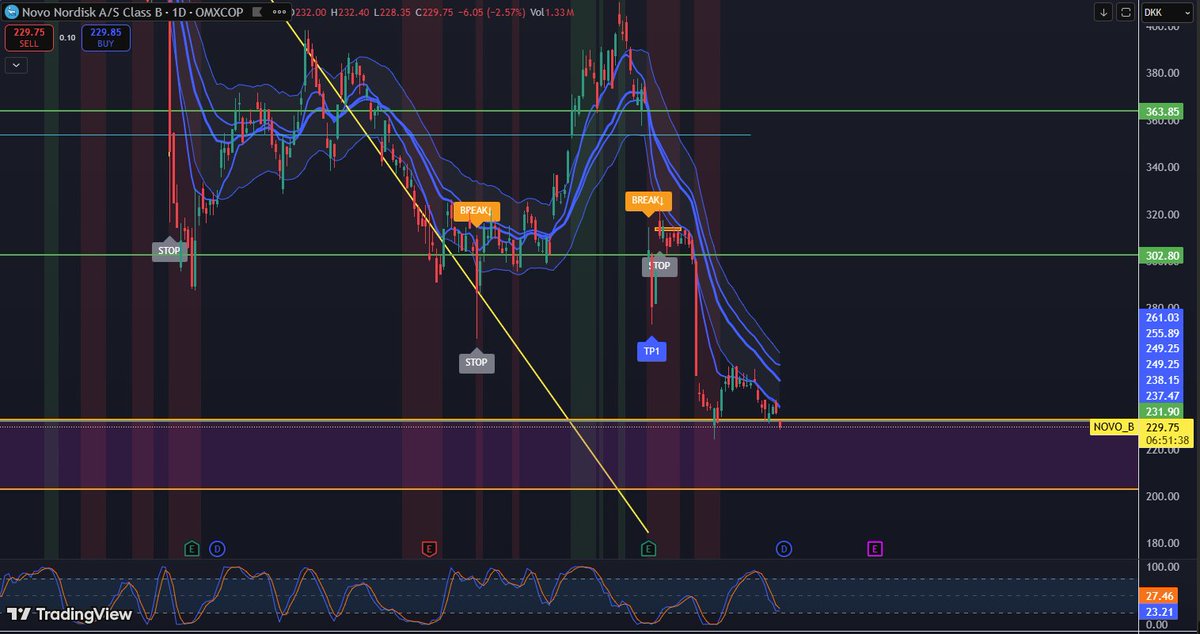Open the three-dots more options menu

point(278,12)
